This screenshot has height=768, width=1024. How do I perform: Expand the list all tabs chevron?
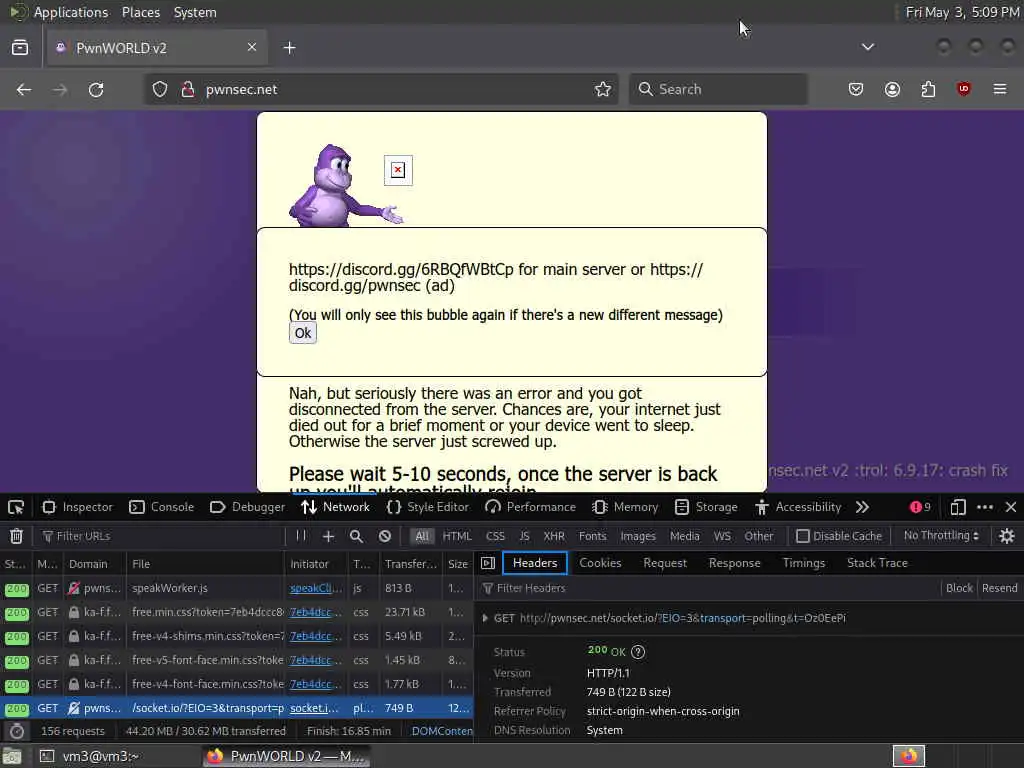tap(868, 47)
